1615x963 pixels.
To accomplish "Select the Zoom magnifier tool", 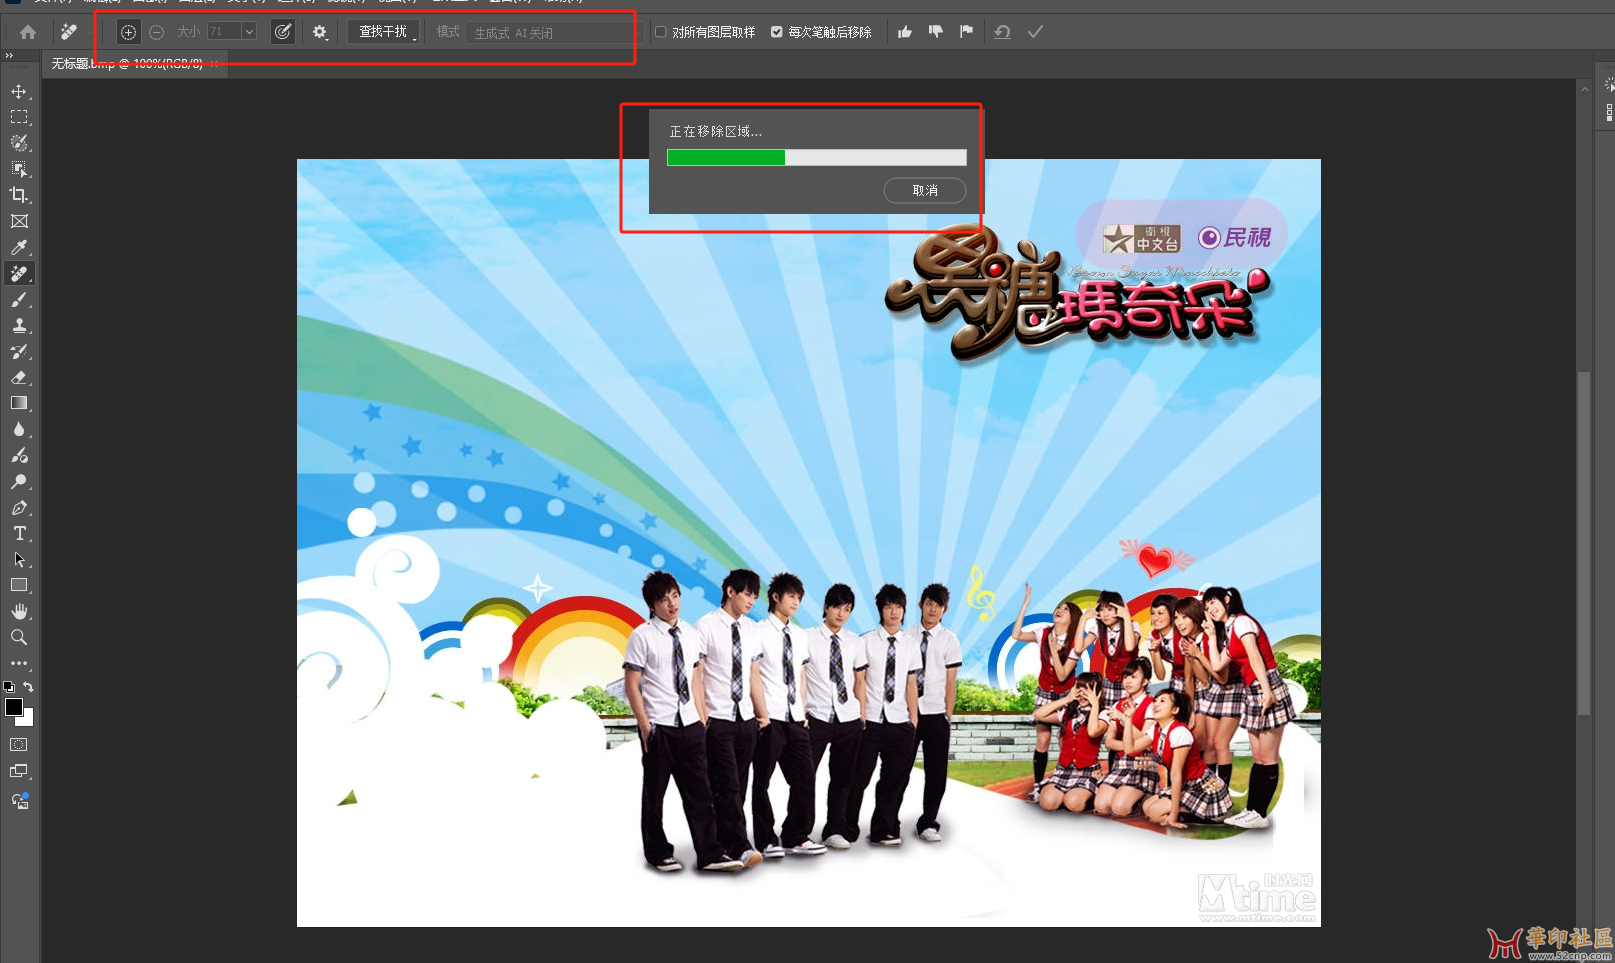I will coord(19,637).
